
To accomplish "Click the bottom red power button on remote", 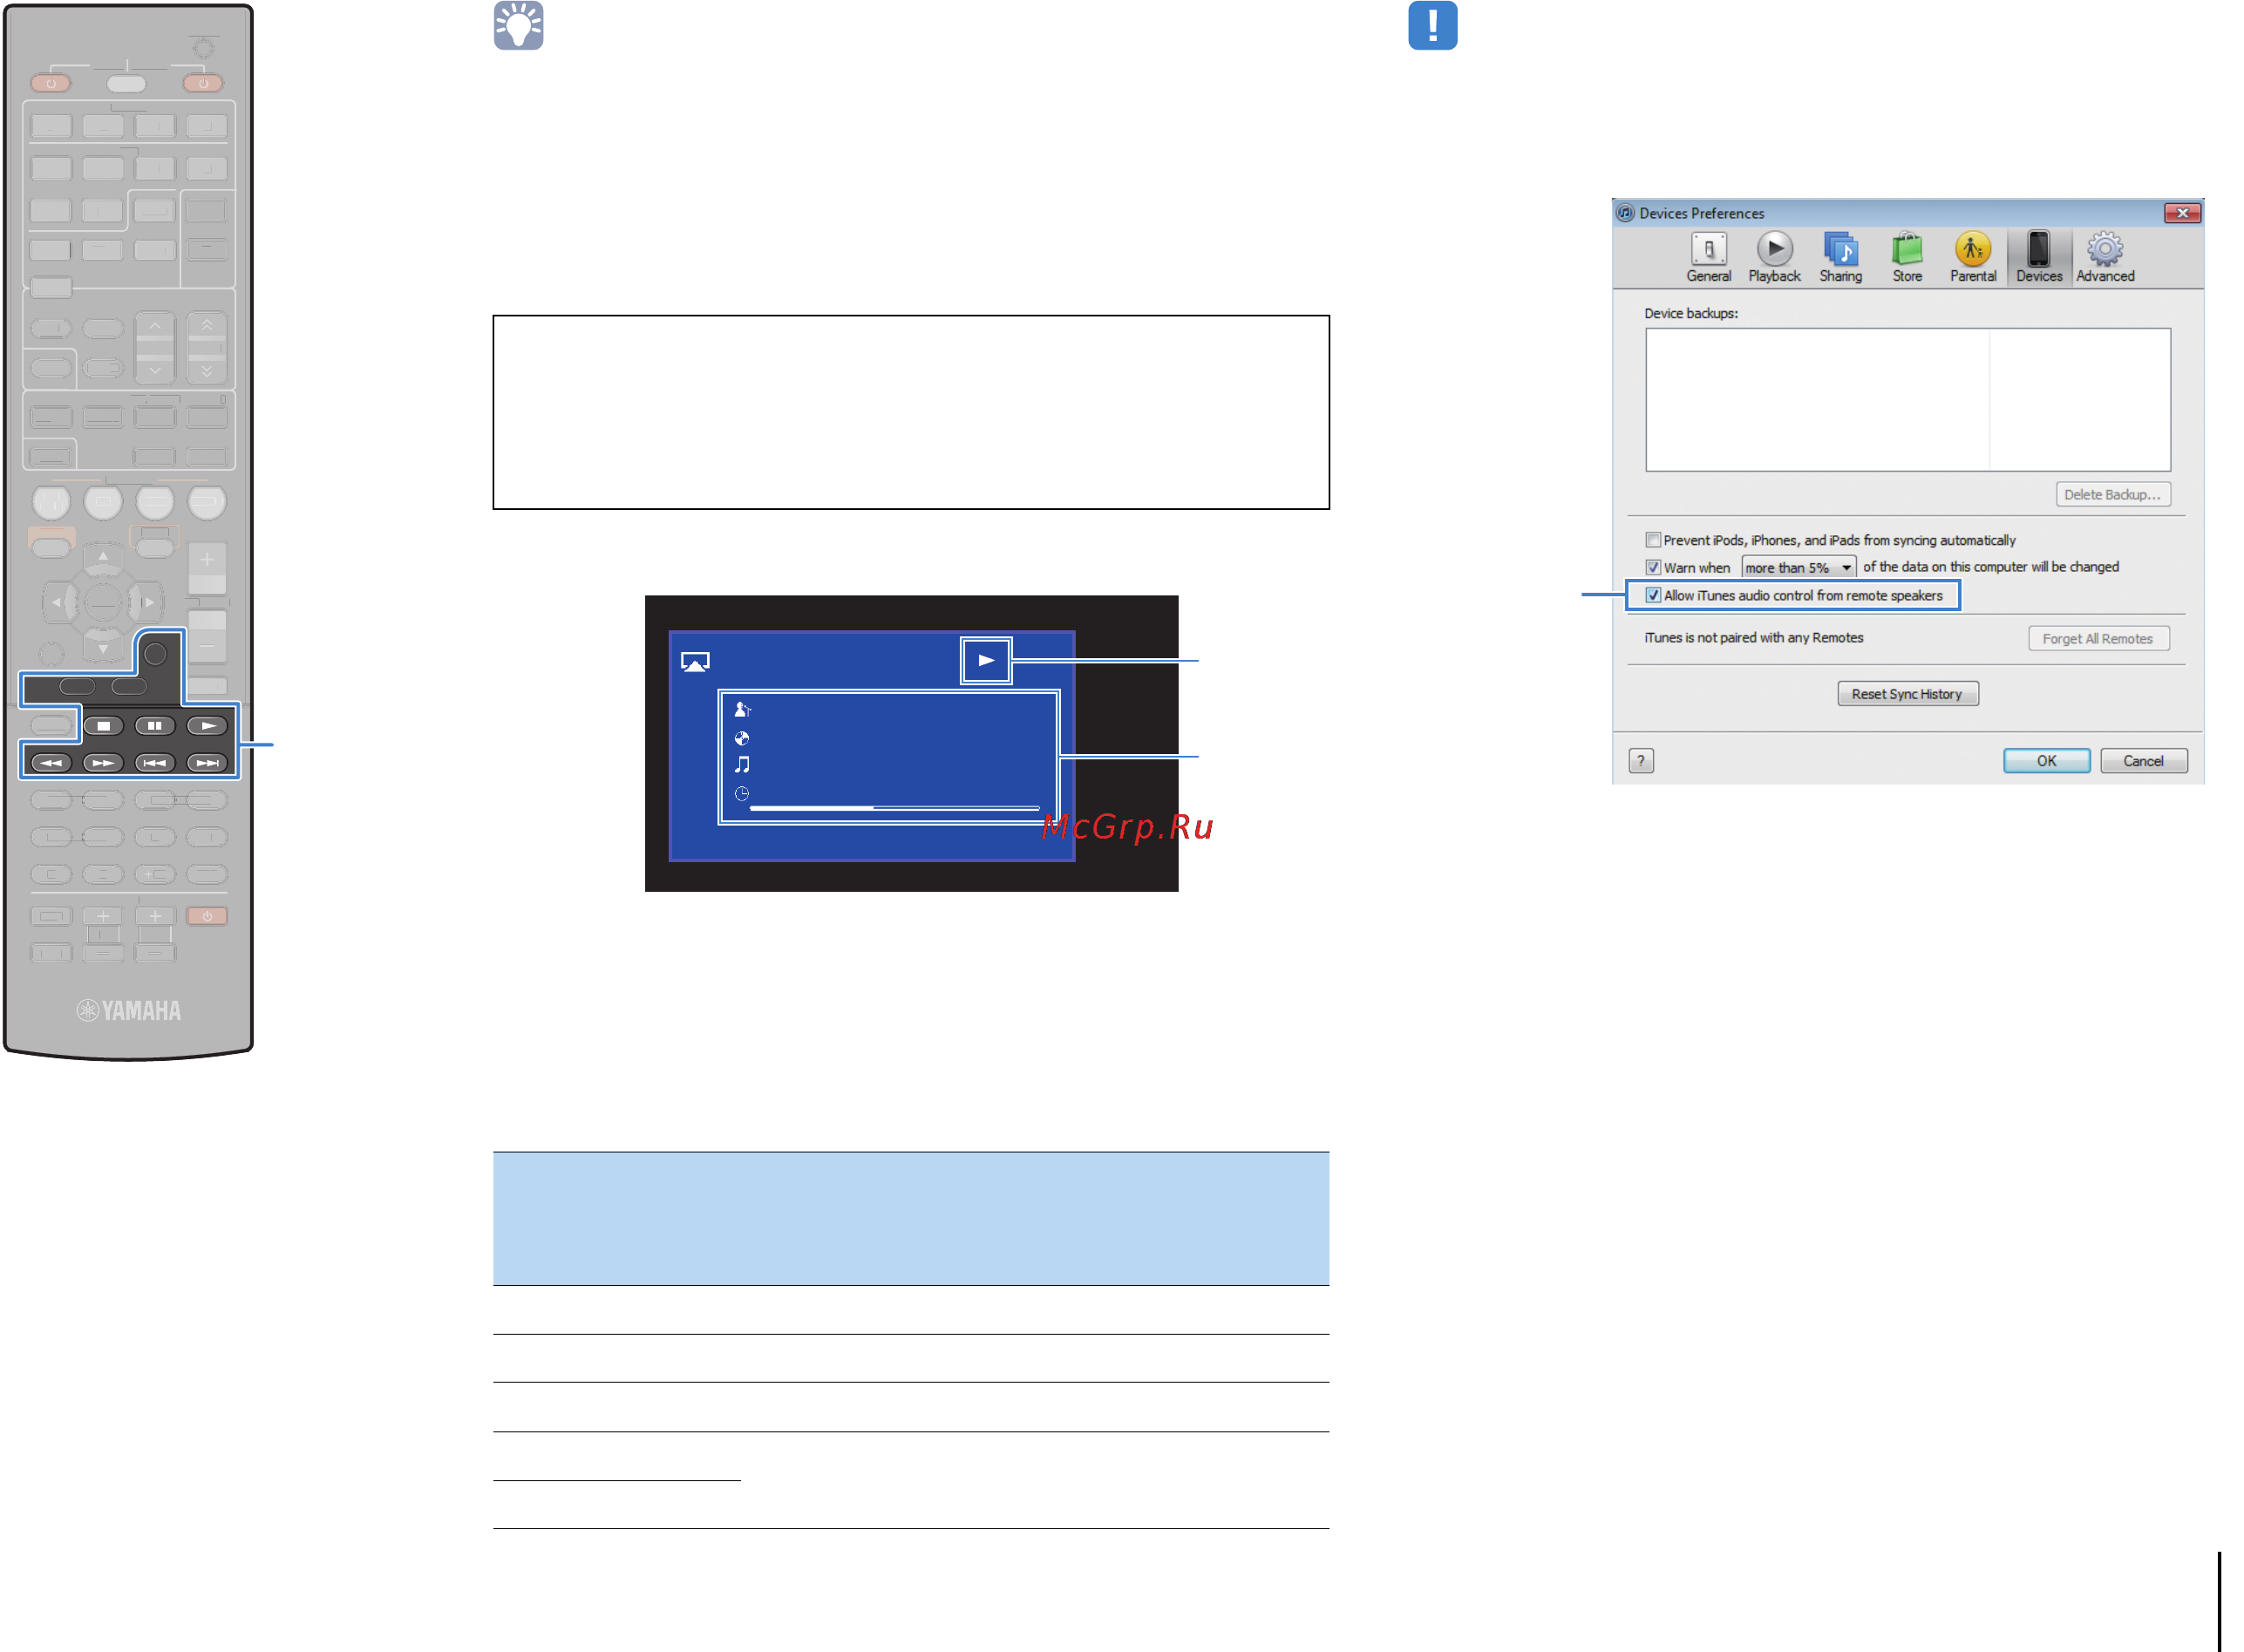I will click(207, 916).
